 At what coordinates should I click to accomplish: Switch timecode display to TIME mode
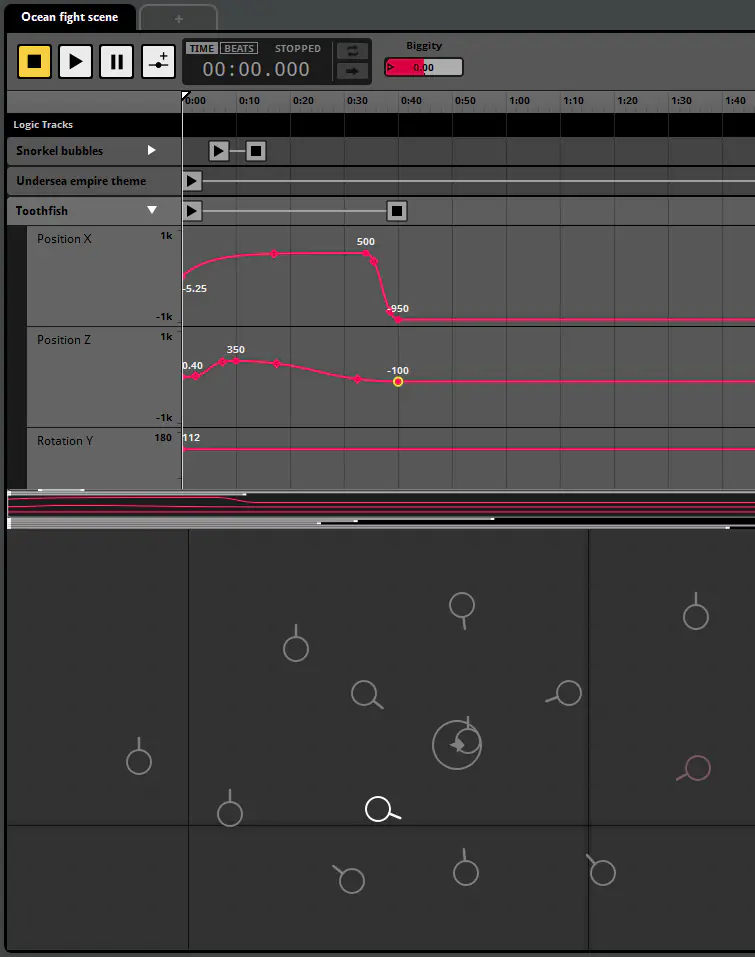[201, 48]
